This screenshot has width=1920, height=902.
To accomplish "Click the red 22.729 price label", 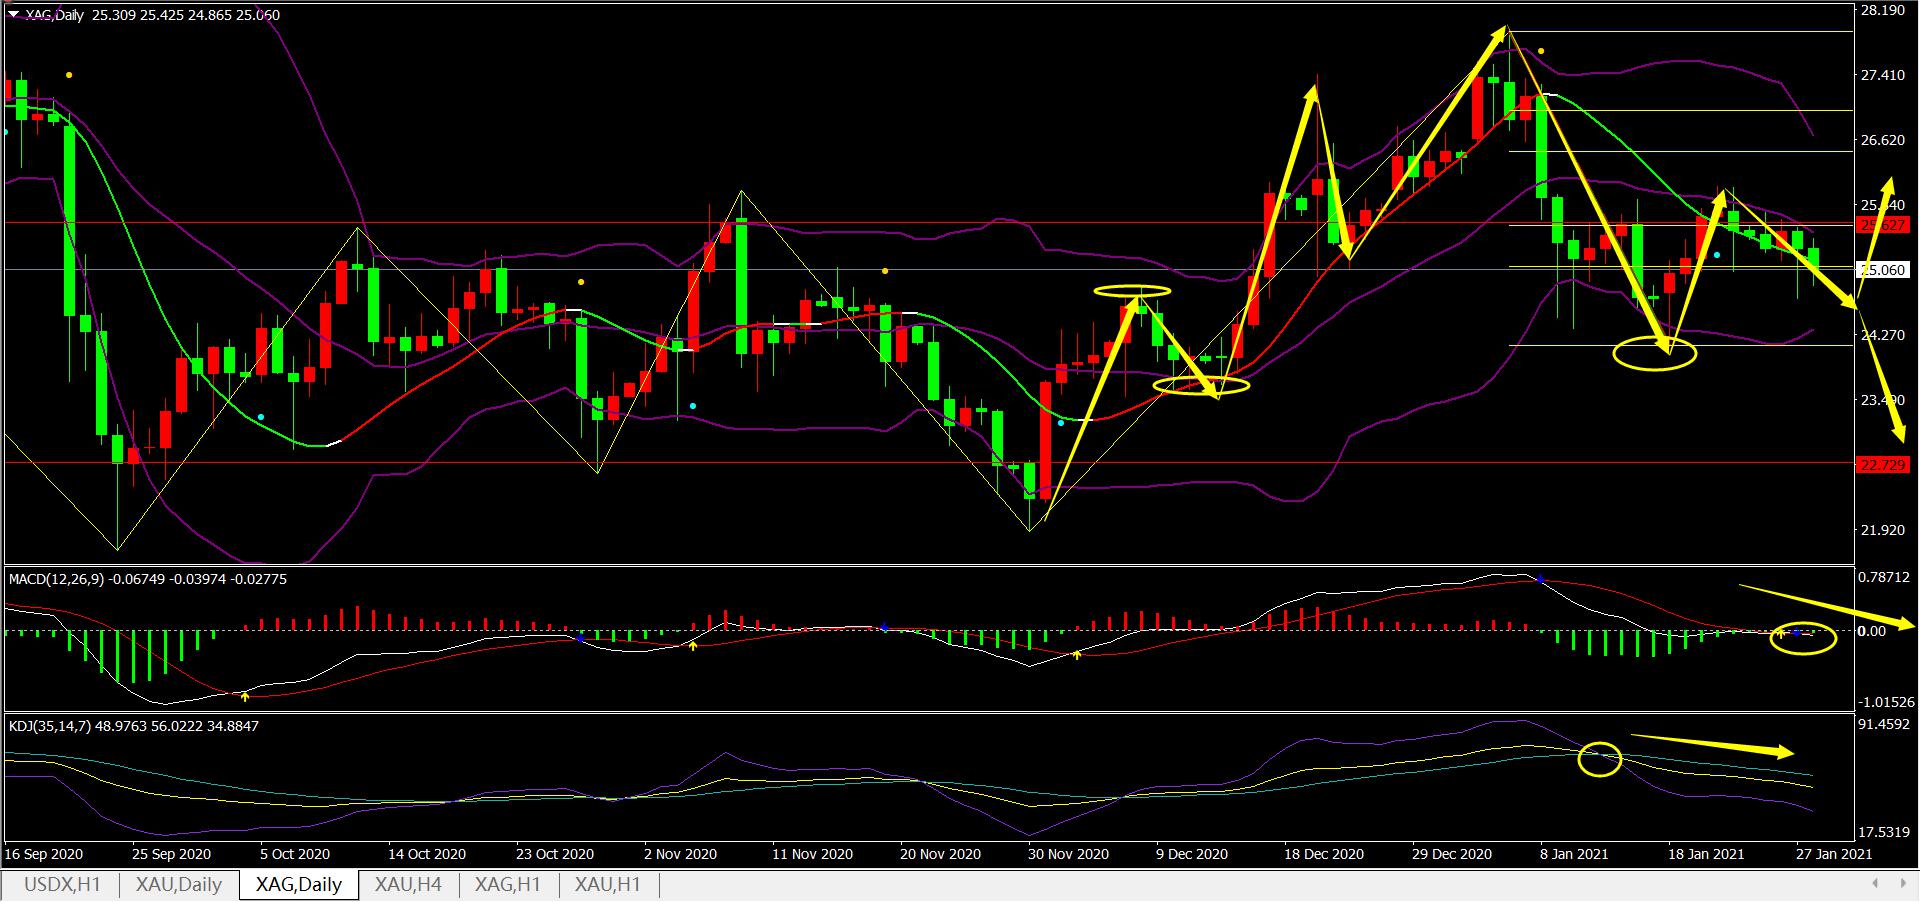I will point(1881,465).
